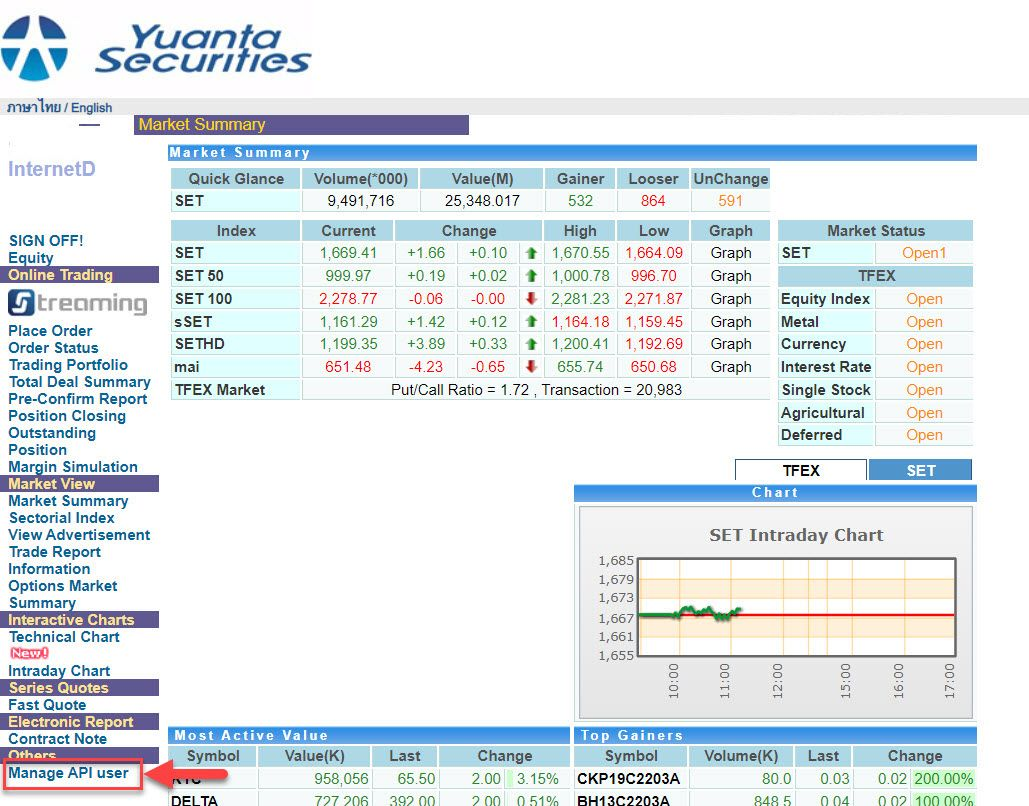Click the green up arrow in SETHD row
This screenshot has height=806, width=1029.
pos(532,344)
